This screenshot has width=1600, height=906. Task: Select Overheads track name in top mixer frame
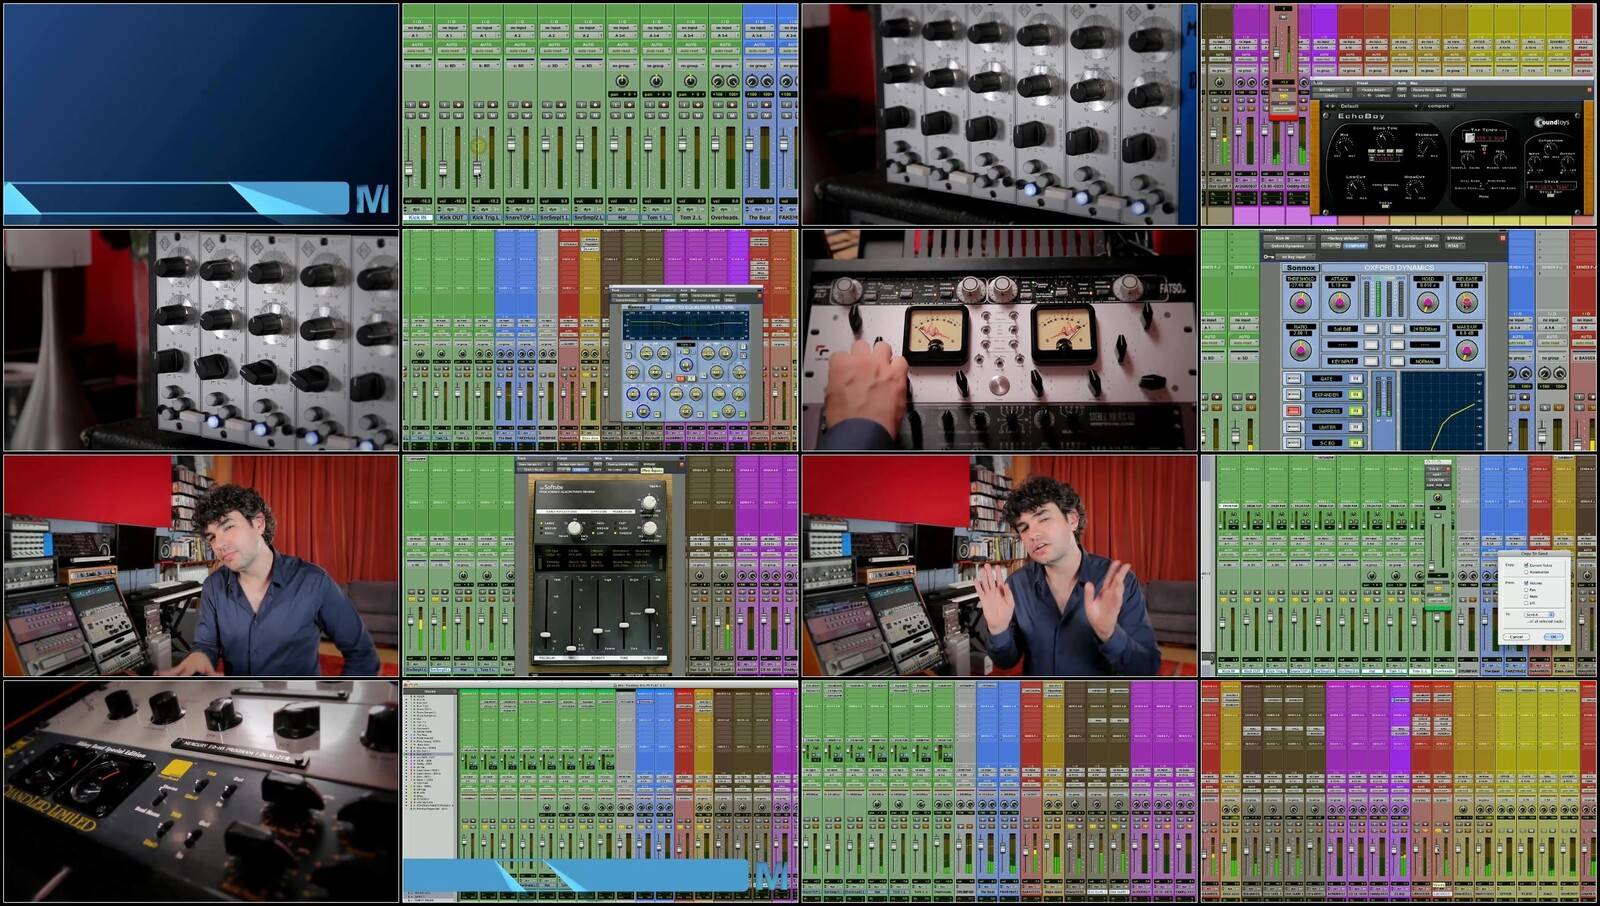pos(724,217)
